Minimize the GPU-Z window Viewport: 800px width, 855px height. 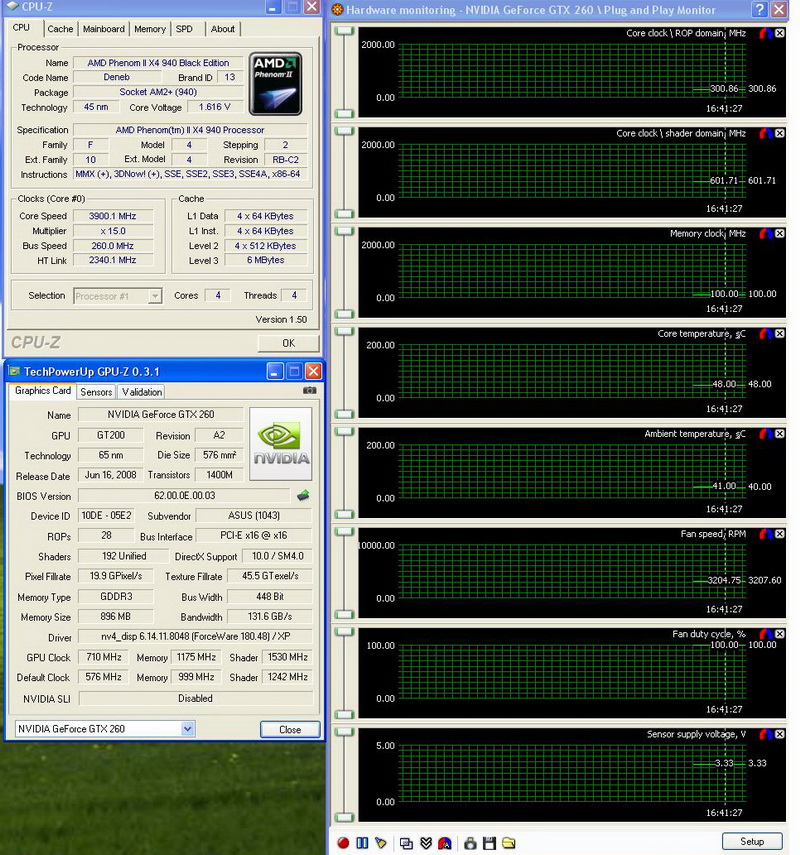(274, 372)
